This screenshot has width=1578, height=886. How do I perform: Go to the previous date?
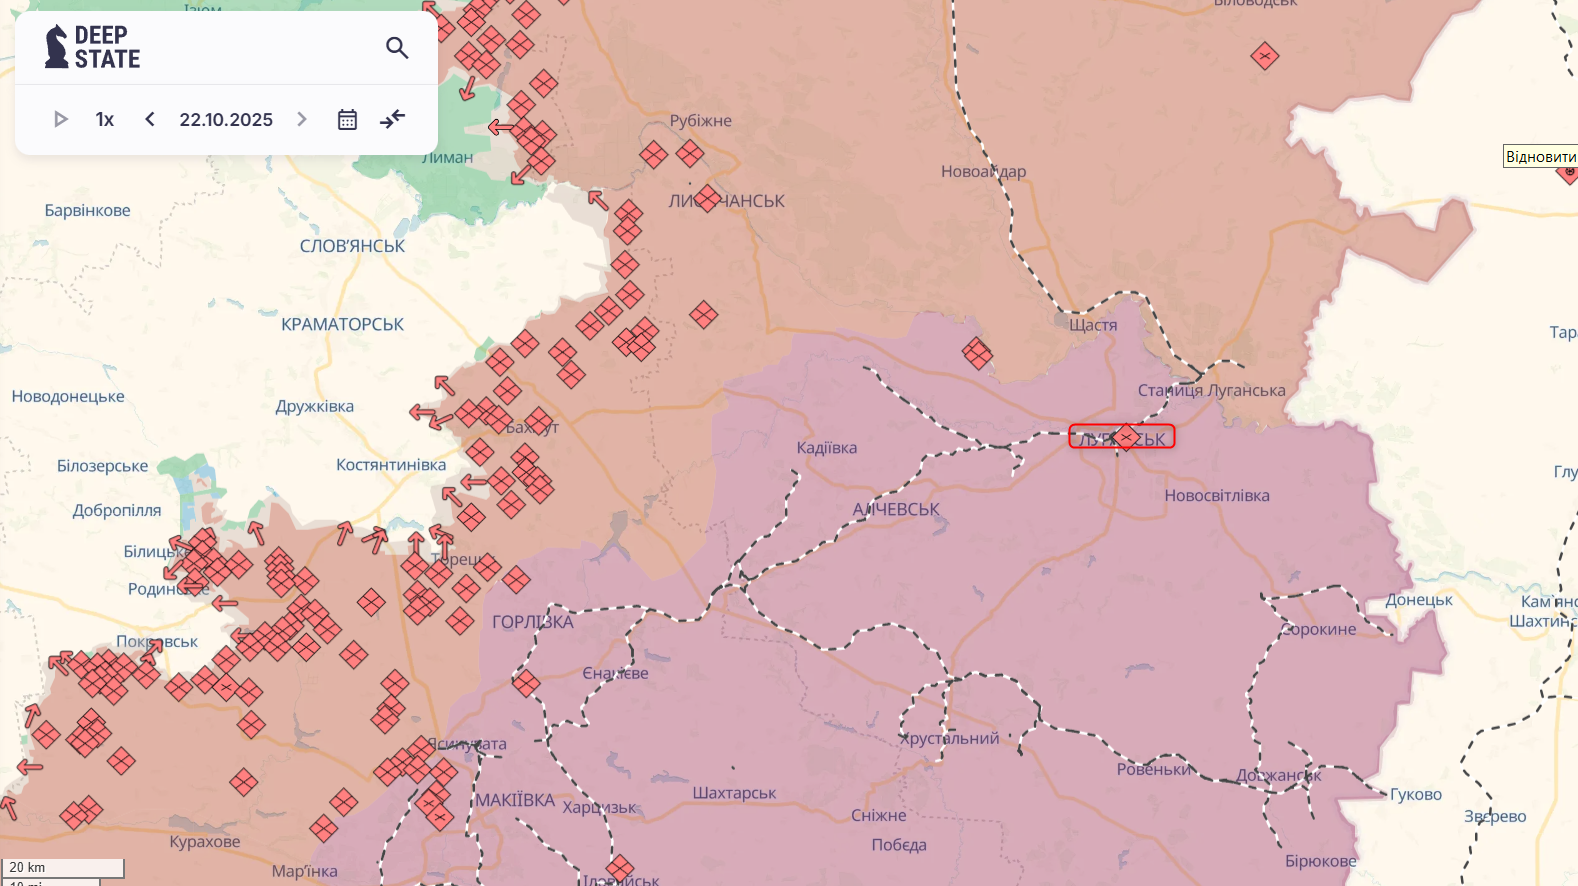(150, 120)
